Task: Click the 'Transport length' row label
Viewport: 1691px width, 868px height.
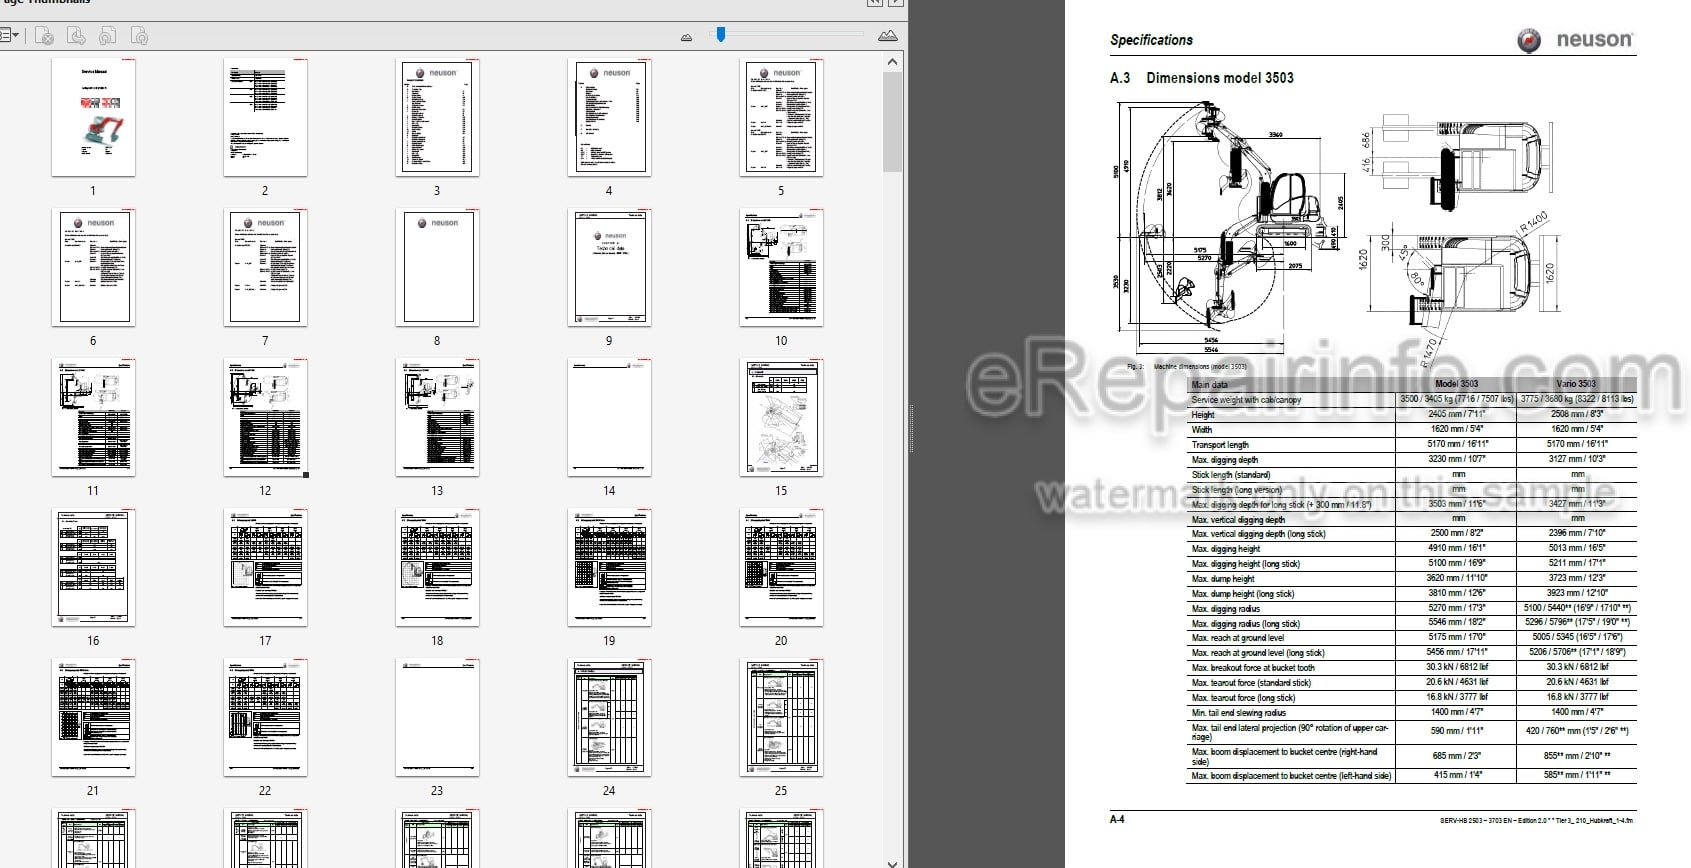Action: [1220, 444]
